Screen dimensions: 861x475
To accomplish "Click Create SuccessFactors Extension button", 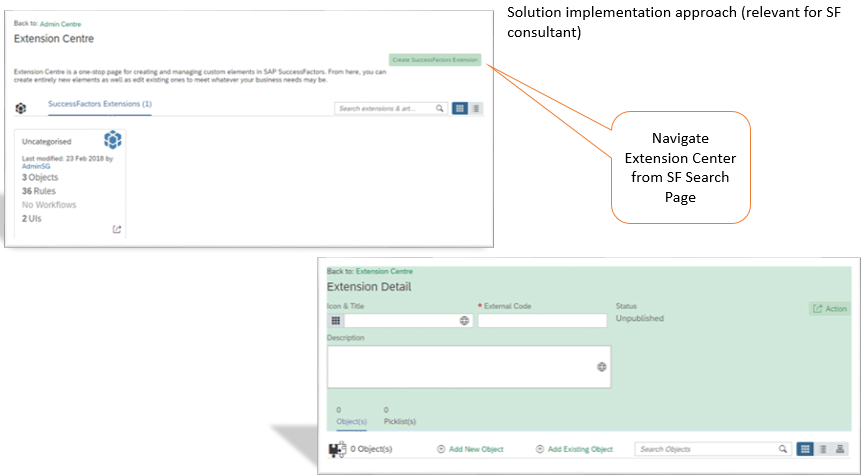I will pos(435,60).
